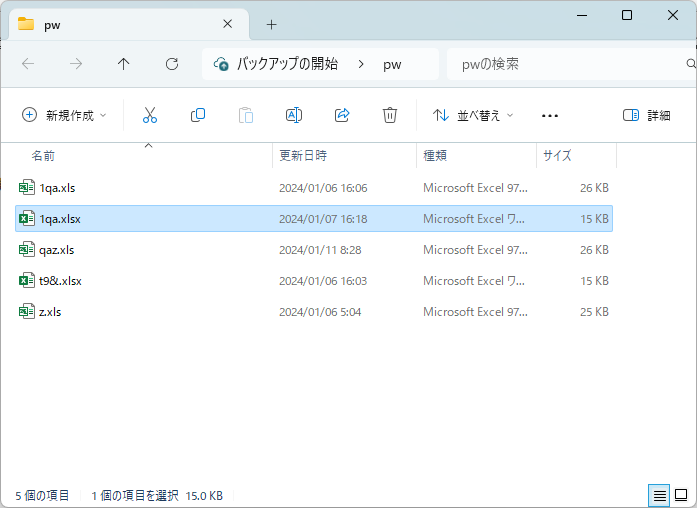Click the Share icon in toolbar

342,115
